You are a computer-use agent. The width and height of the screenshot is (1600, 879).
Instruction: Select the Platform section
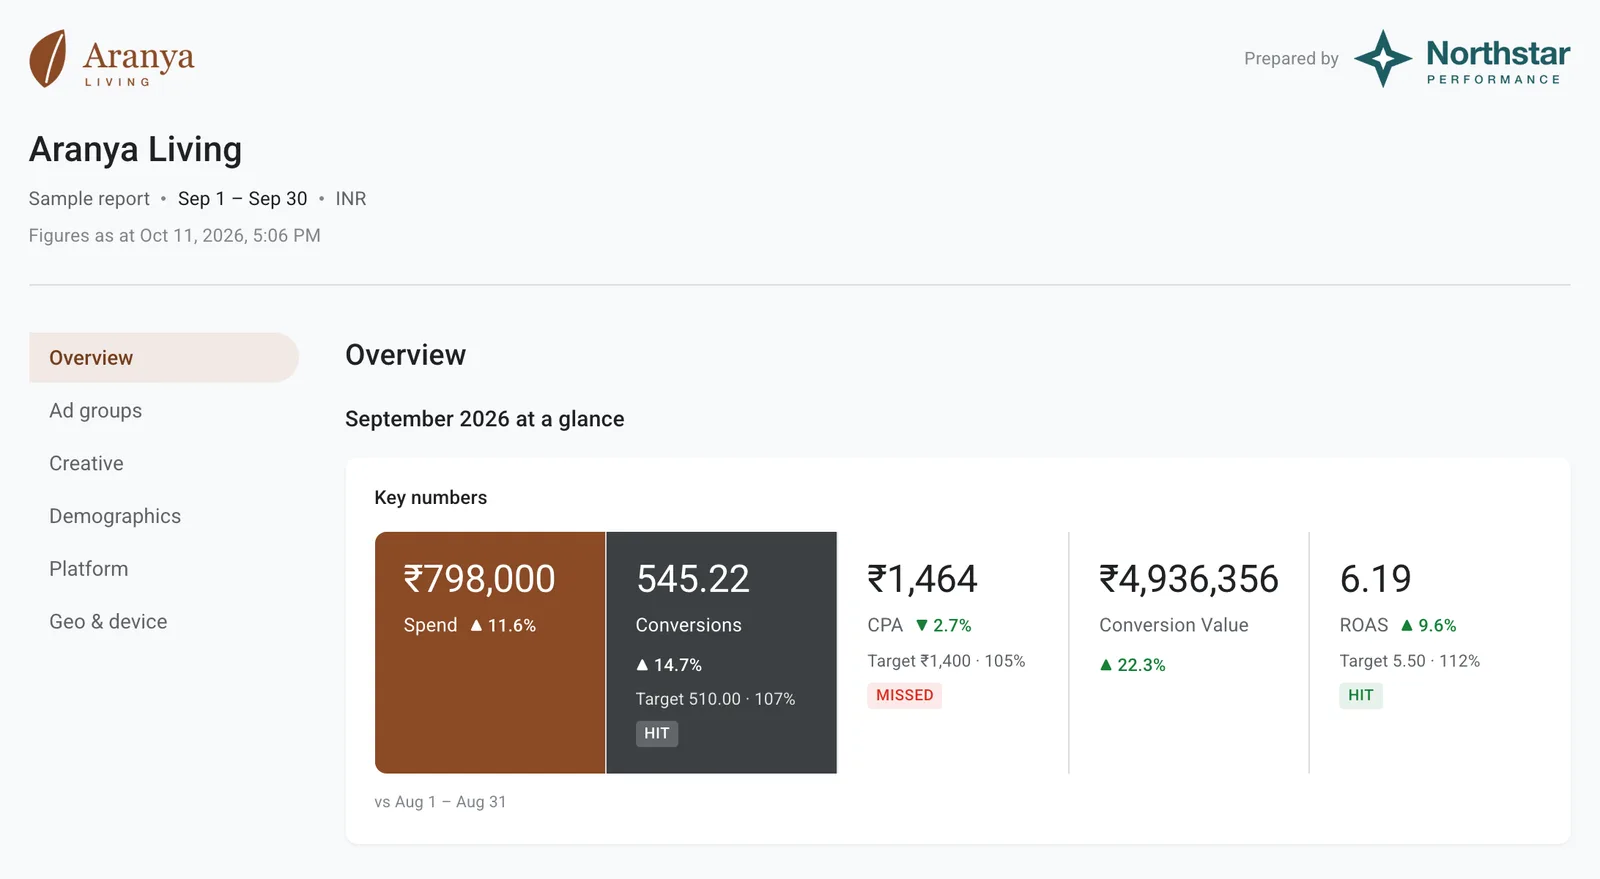pos(89,569)
